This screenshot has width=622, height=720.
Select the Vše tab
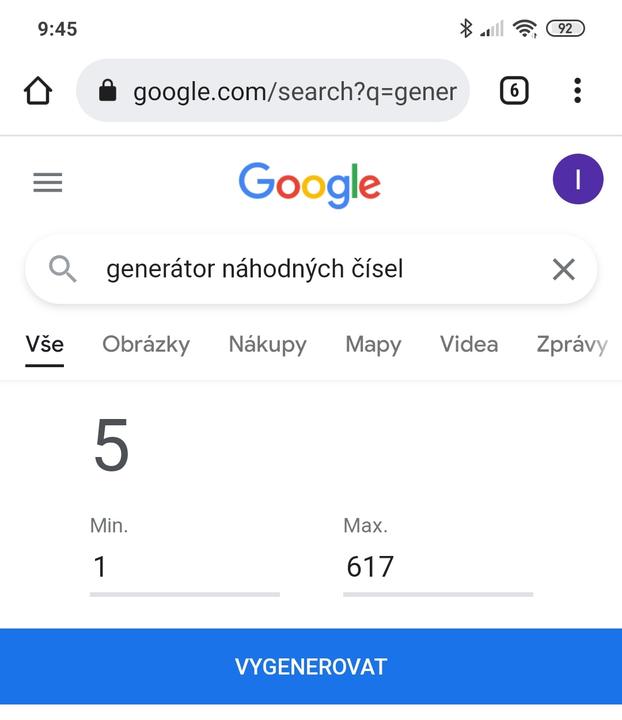point(45,345)
